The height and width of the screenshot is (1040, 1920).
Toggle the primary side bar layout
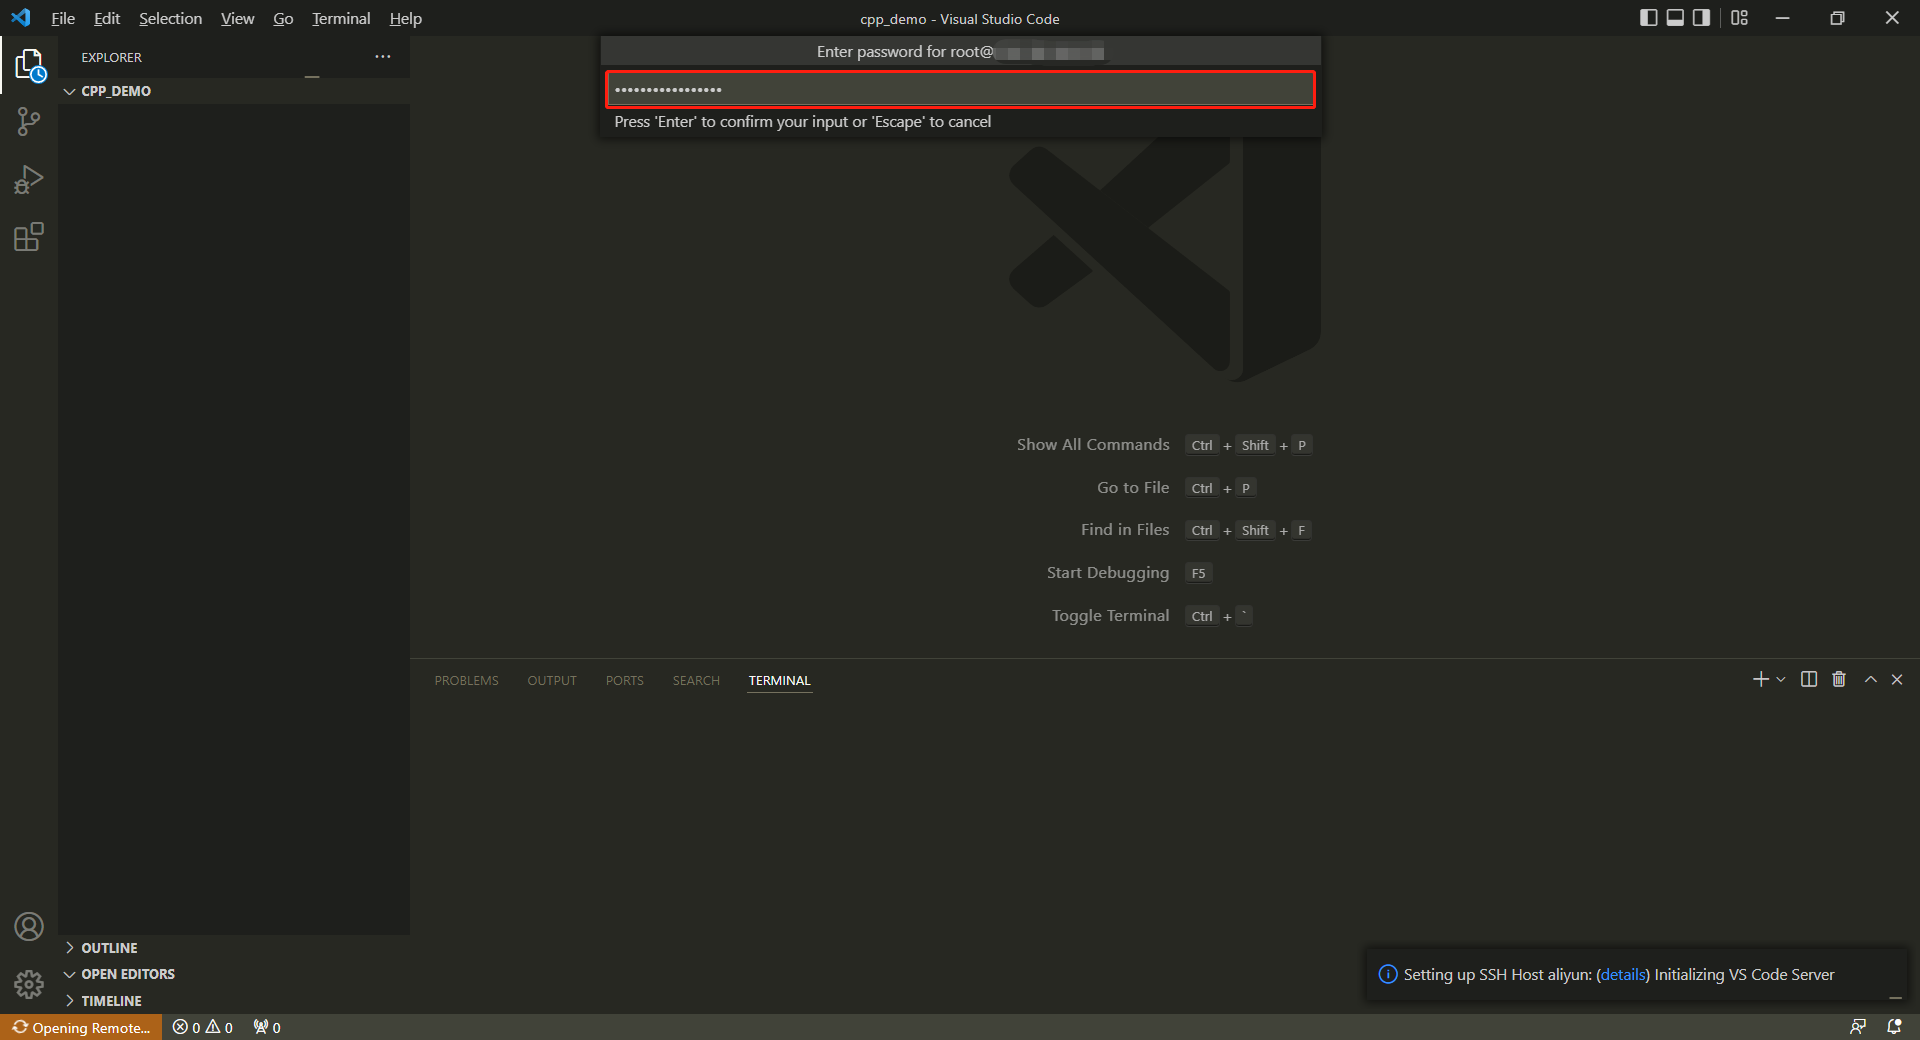(x=1648, y=18)
